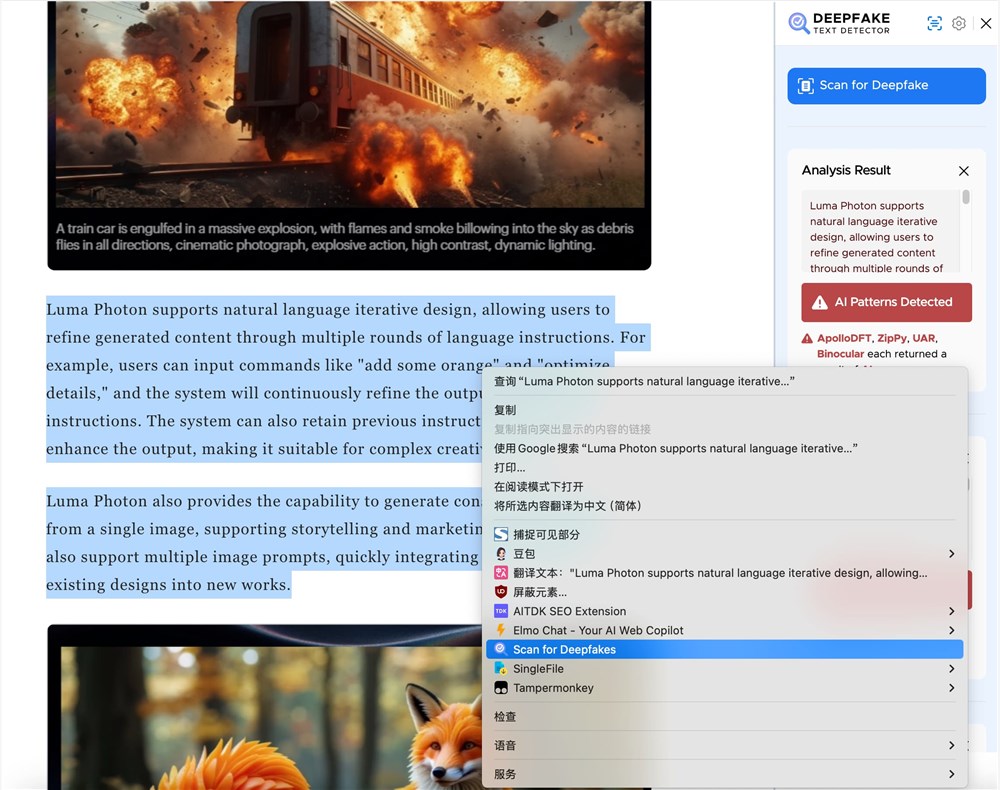Expand the 豆包 submenu arrow
Viewport: 1000px width, 790px height.
point(952,553)
